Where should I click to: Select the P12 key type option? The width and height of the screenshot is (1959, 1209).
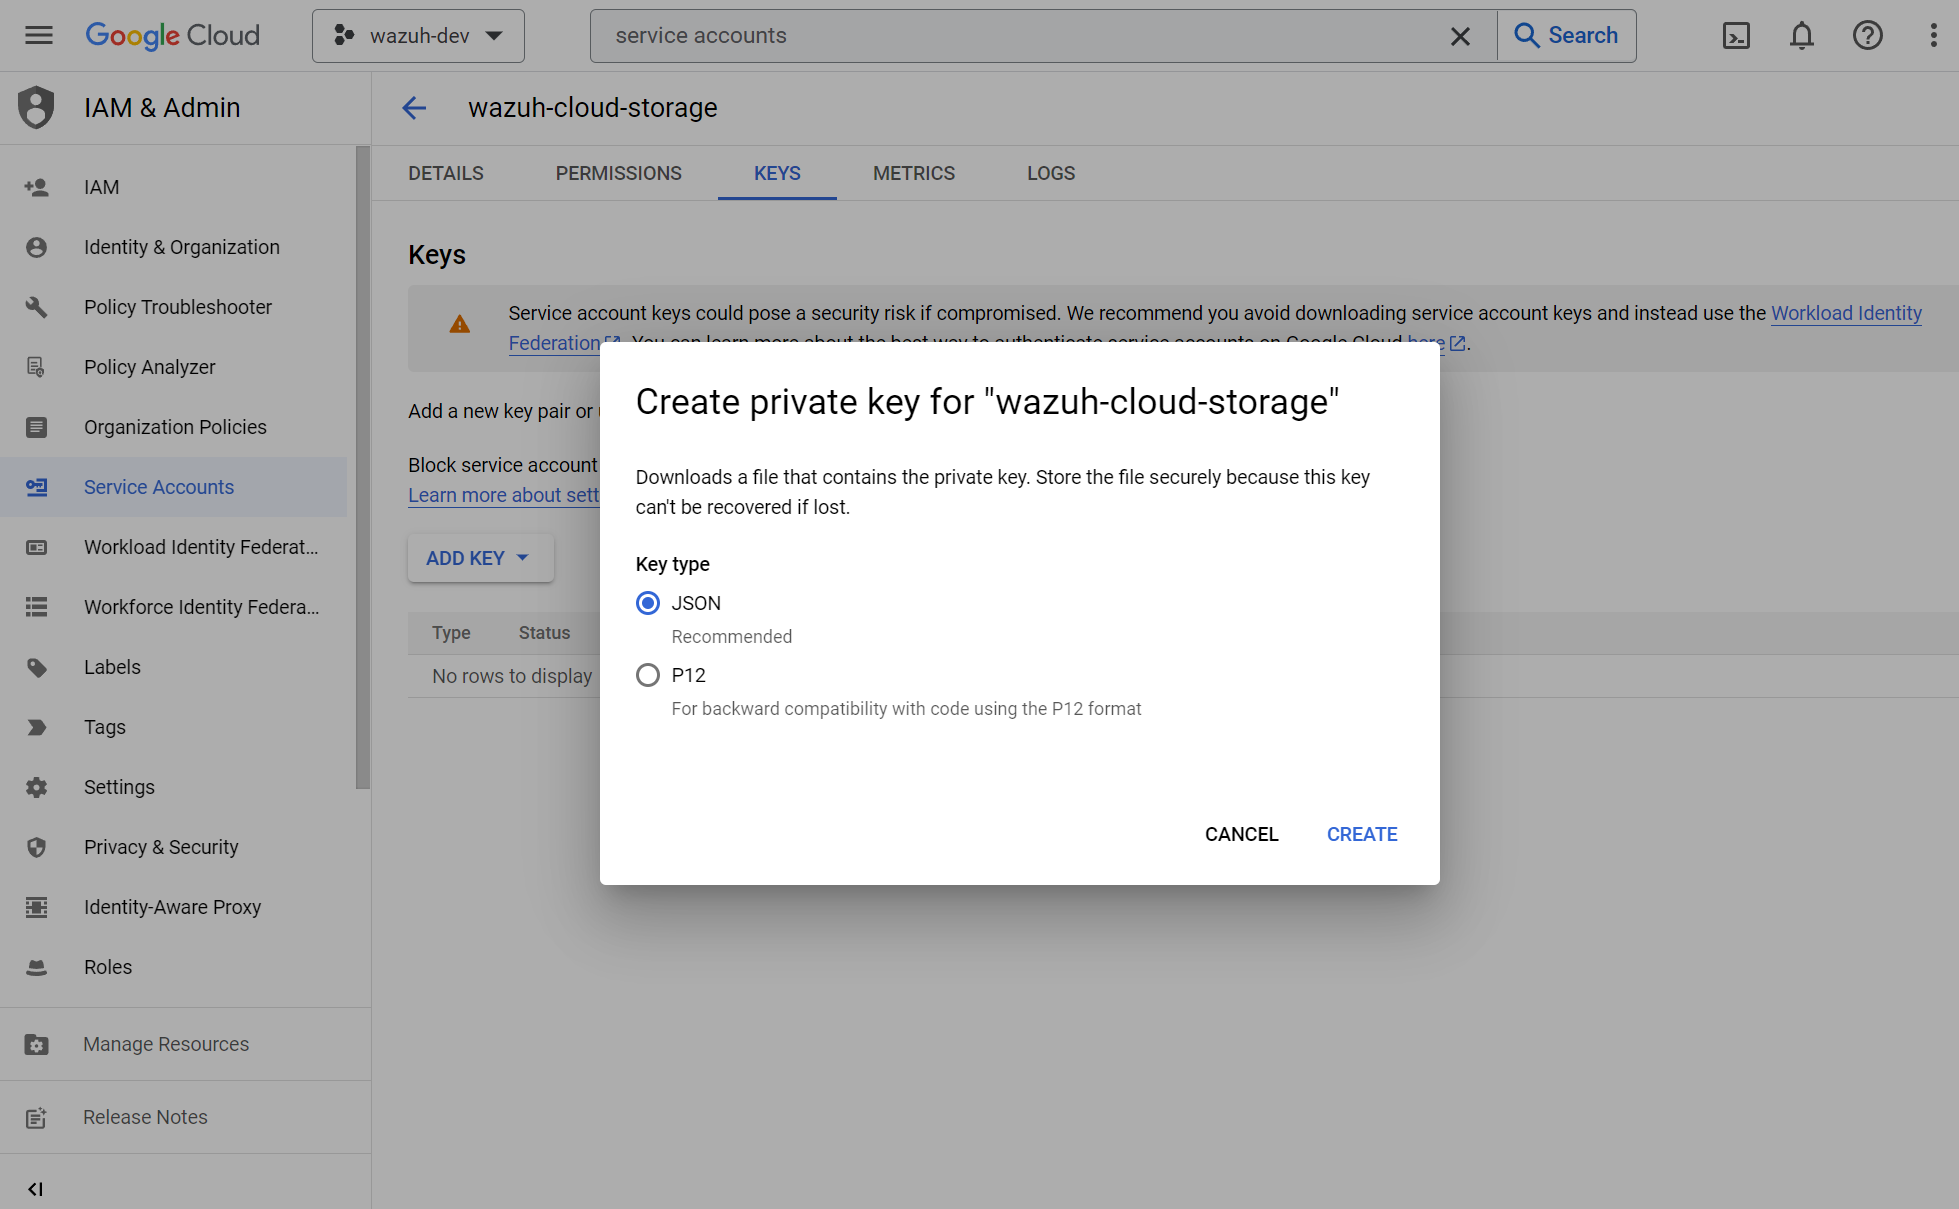coord(648,675)
